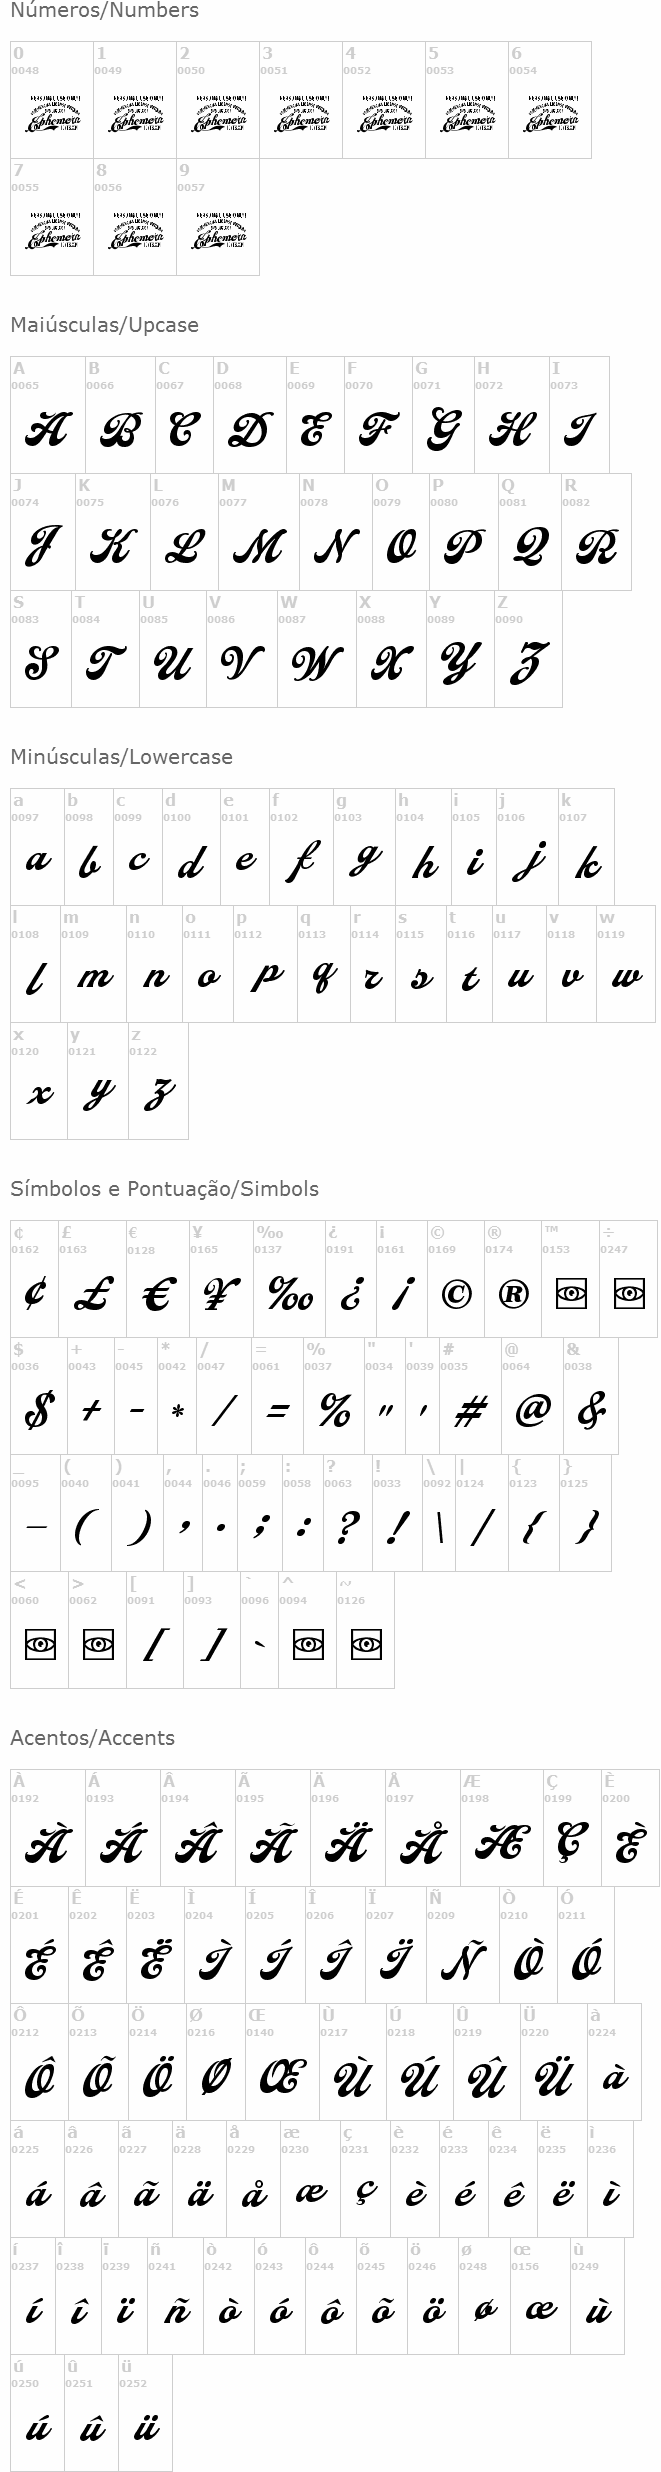Select the ampersand glyph cell
This screenshot has height=2472, width=661.
(591, 1396)
